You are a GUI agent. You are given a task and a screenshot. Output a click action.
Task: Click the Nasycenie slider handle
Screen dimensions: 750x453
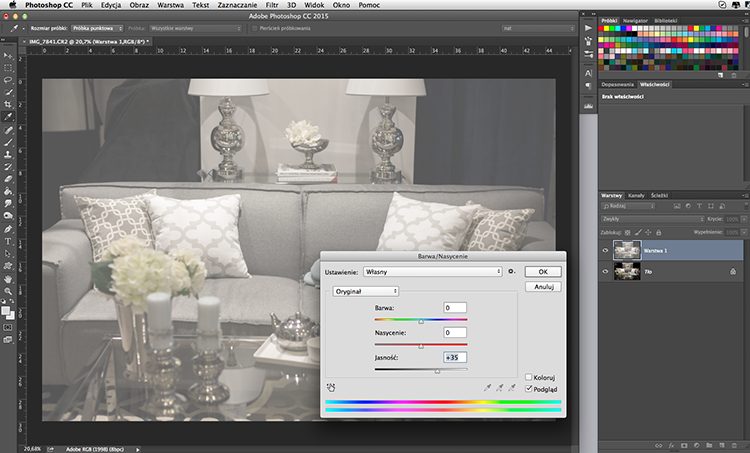coord(421,346)
